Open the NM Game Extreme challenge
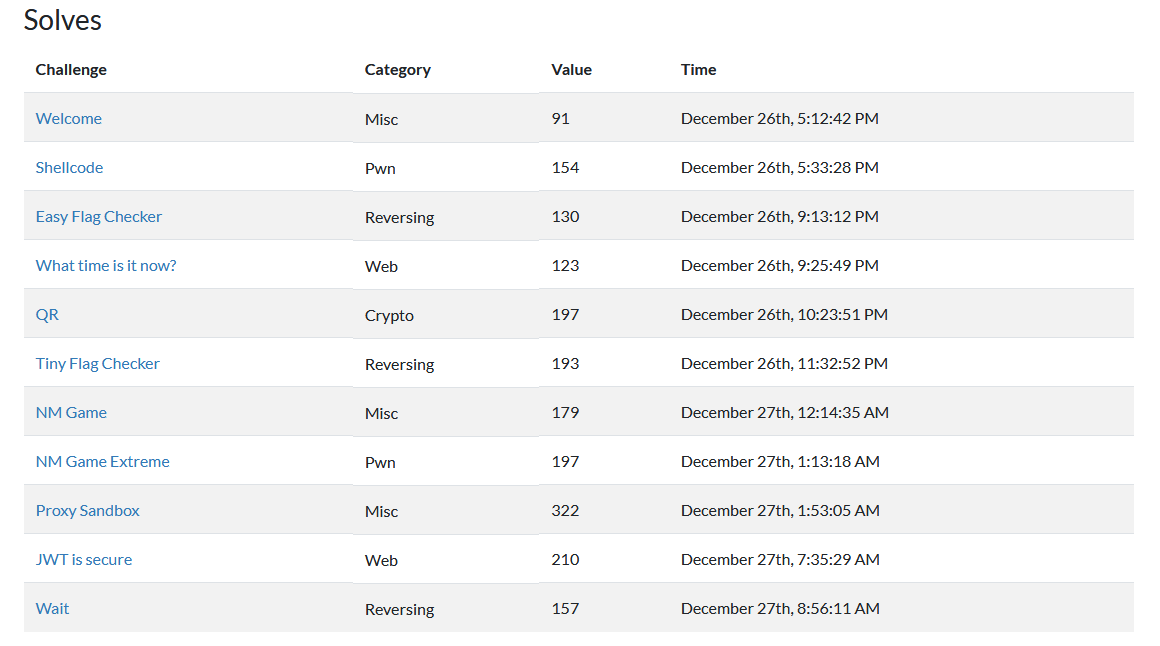Viewport: 1160px width, 646px height. click(102, 461)
